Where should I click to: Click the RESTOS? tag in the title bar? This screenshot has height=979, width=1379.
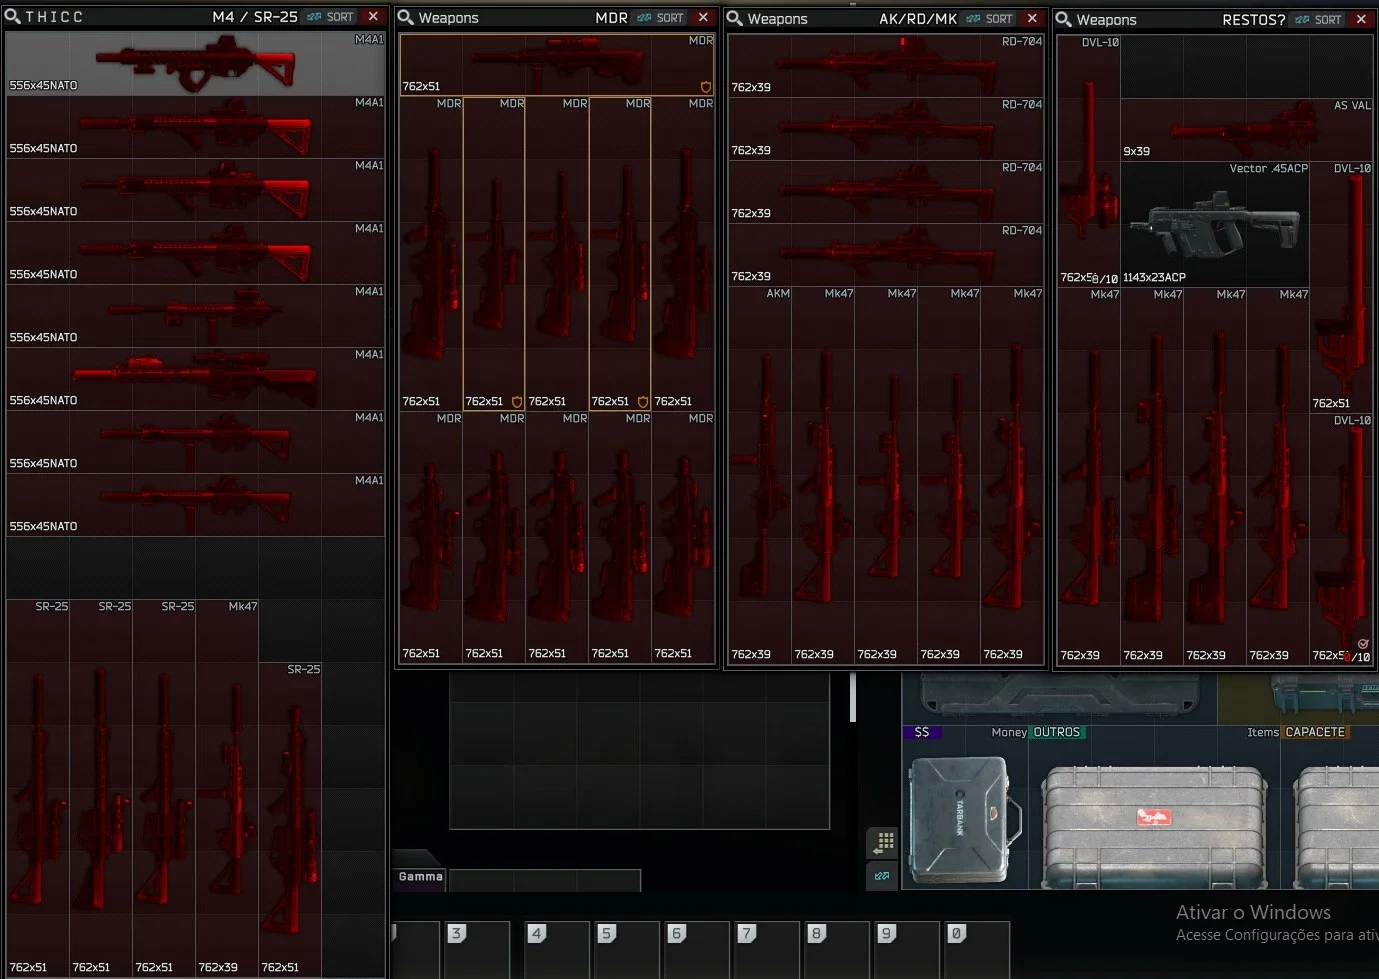pos(1254,20)
